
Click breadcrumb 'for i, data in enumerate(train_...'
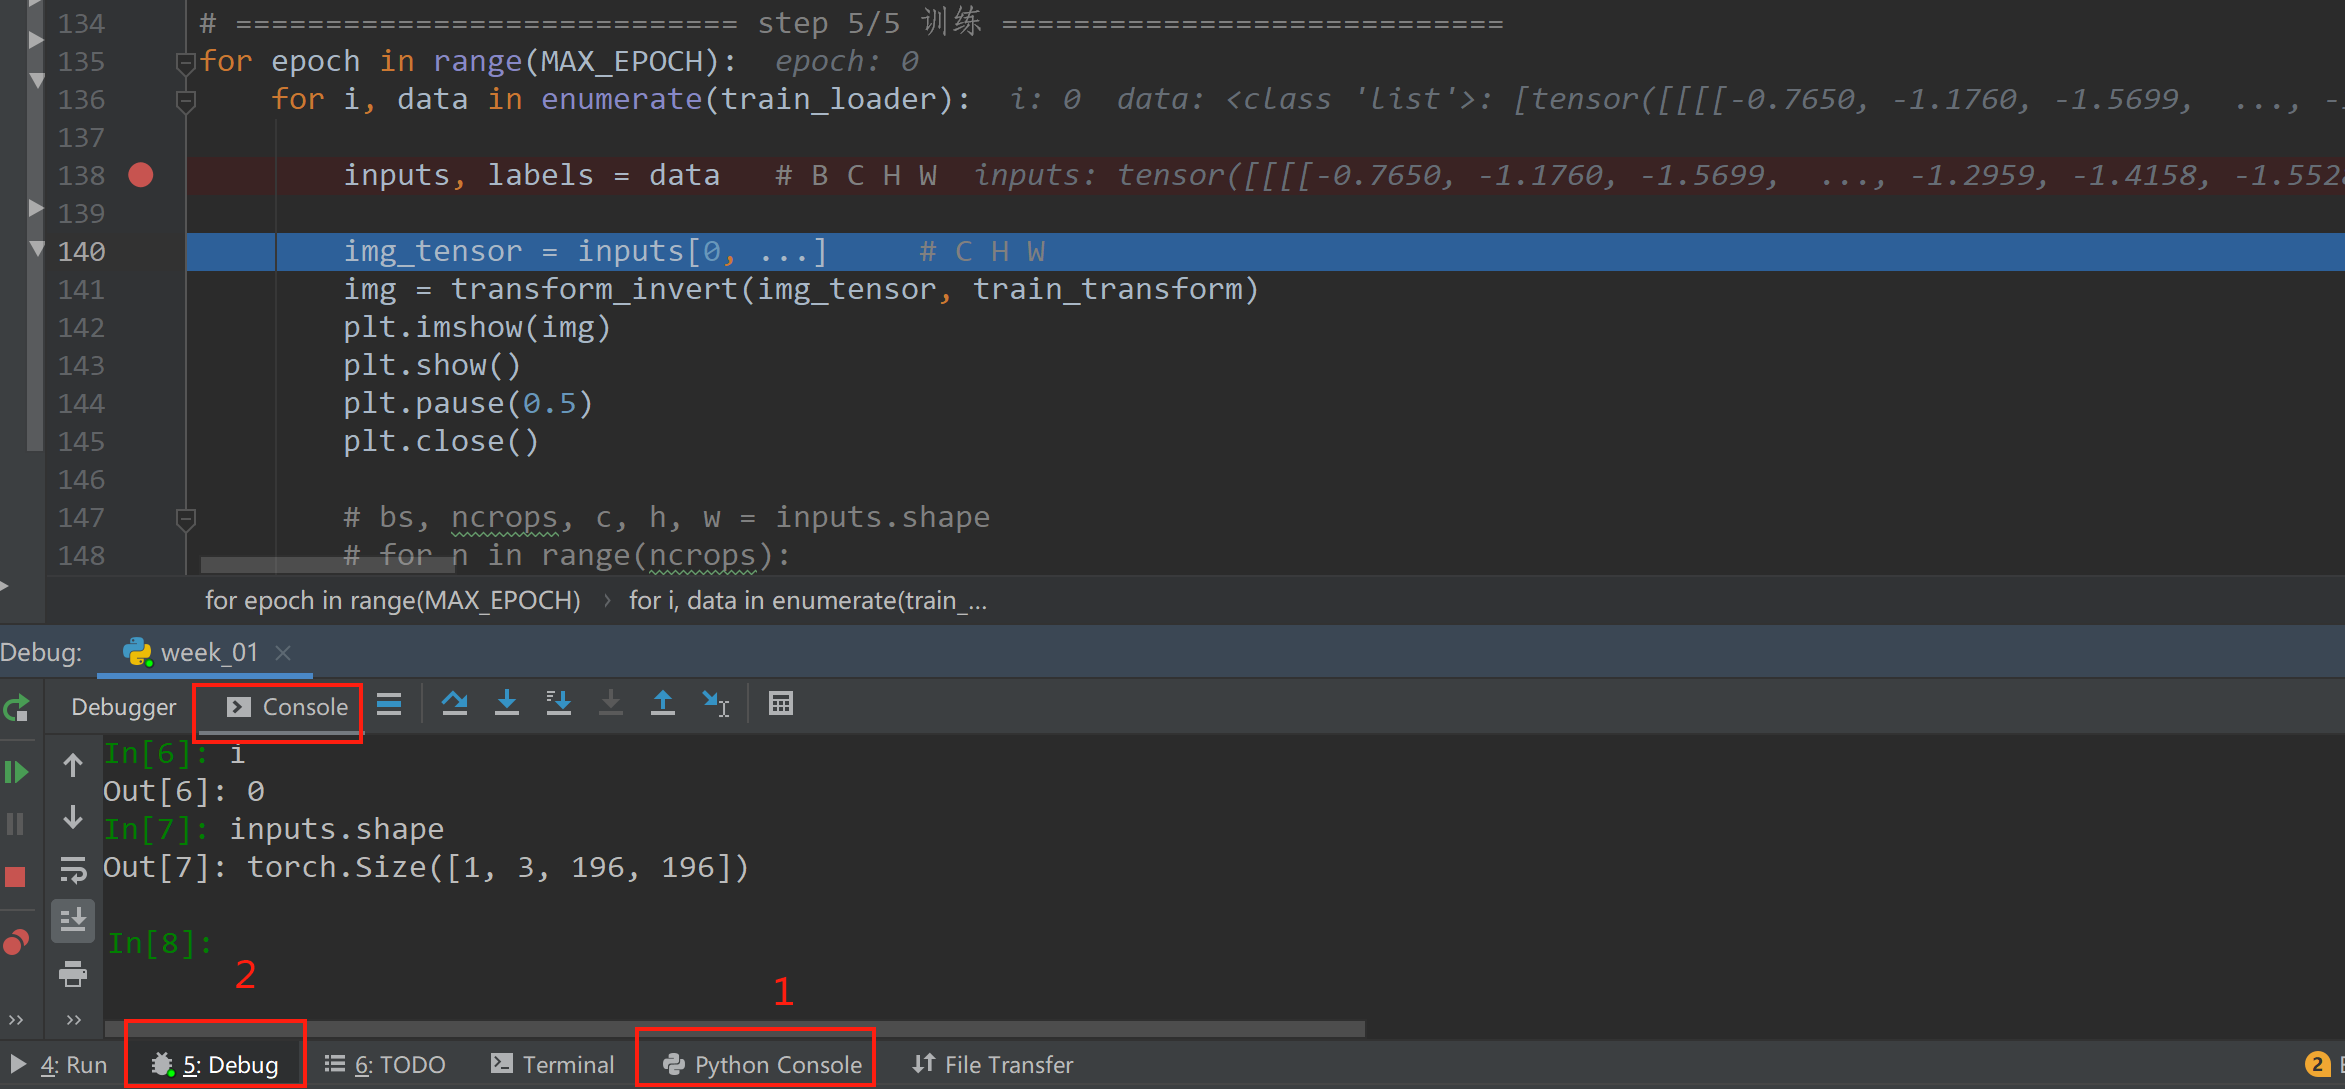(808, 600)
